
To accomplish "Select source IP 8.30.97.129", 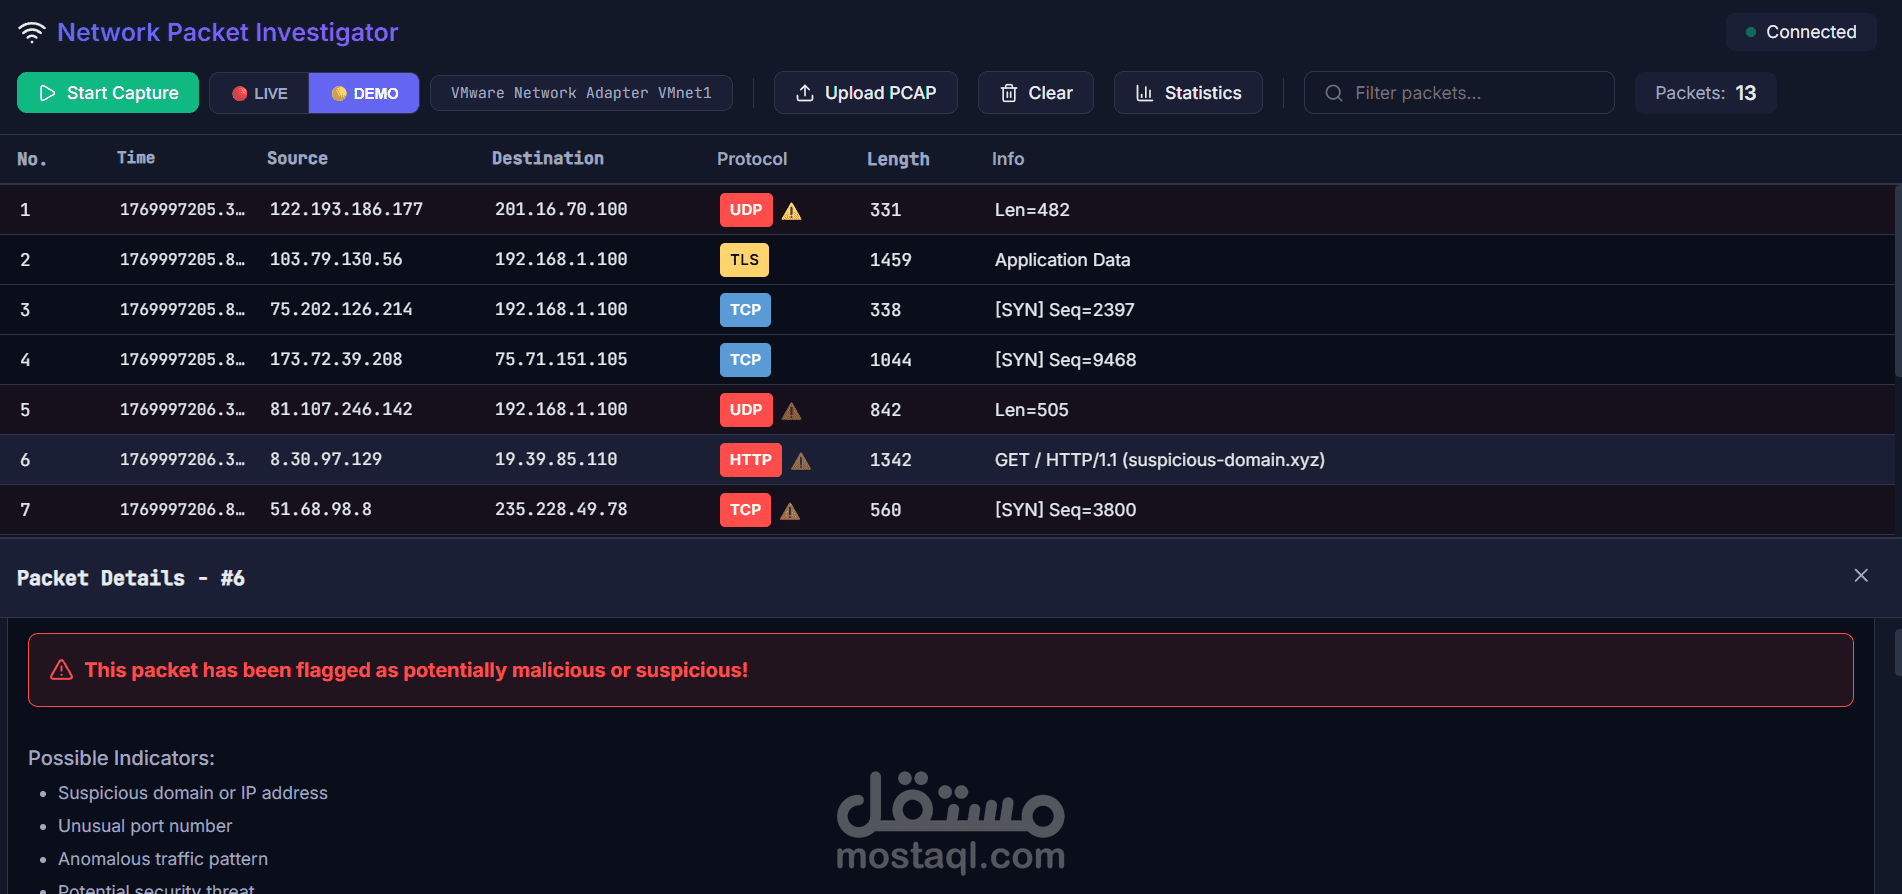I will click(326, 460).
